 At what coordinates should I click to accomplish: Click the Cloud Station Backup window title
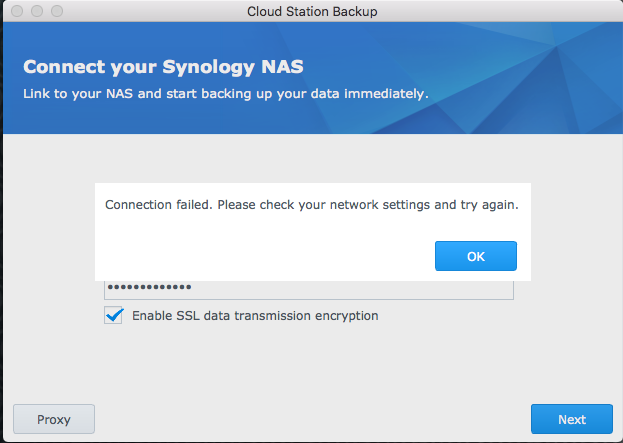click(x=311, y=11)
